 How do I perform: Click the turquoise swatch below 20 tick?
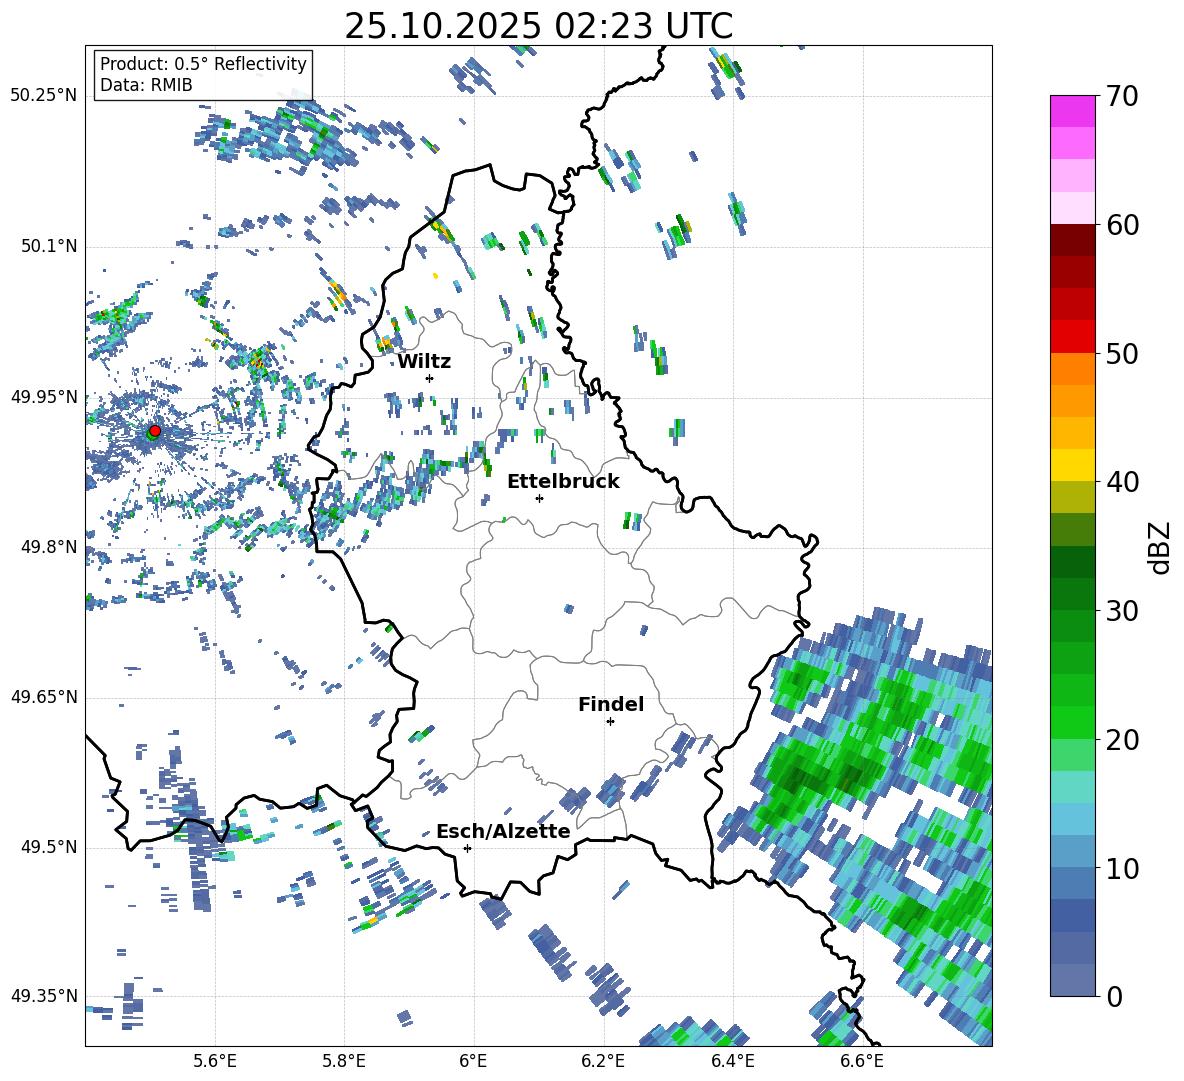(1072, 787)
